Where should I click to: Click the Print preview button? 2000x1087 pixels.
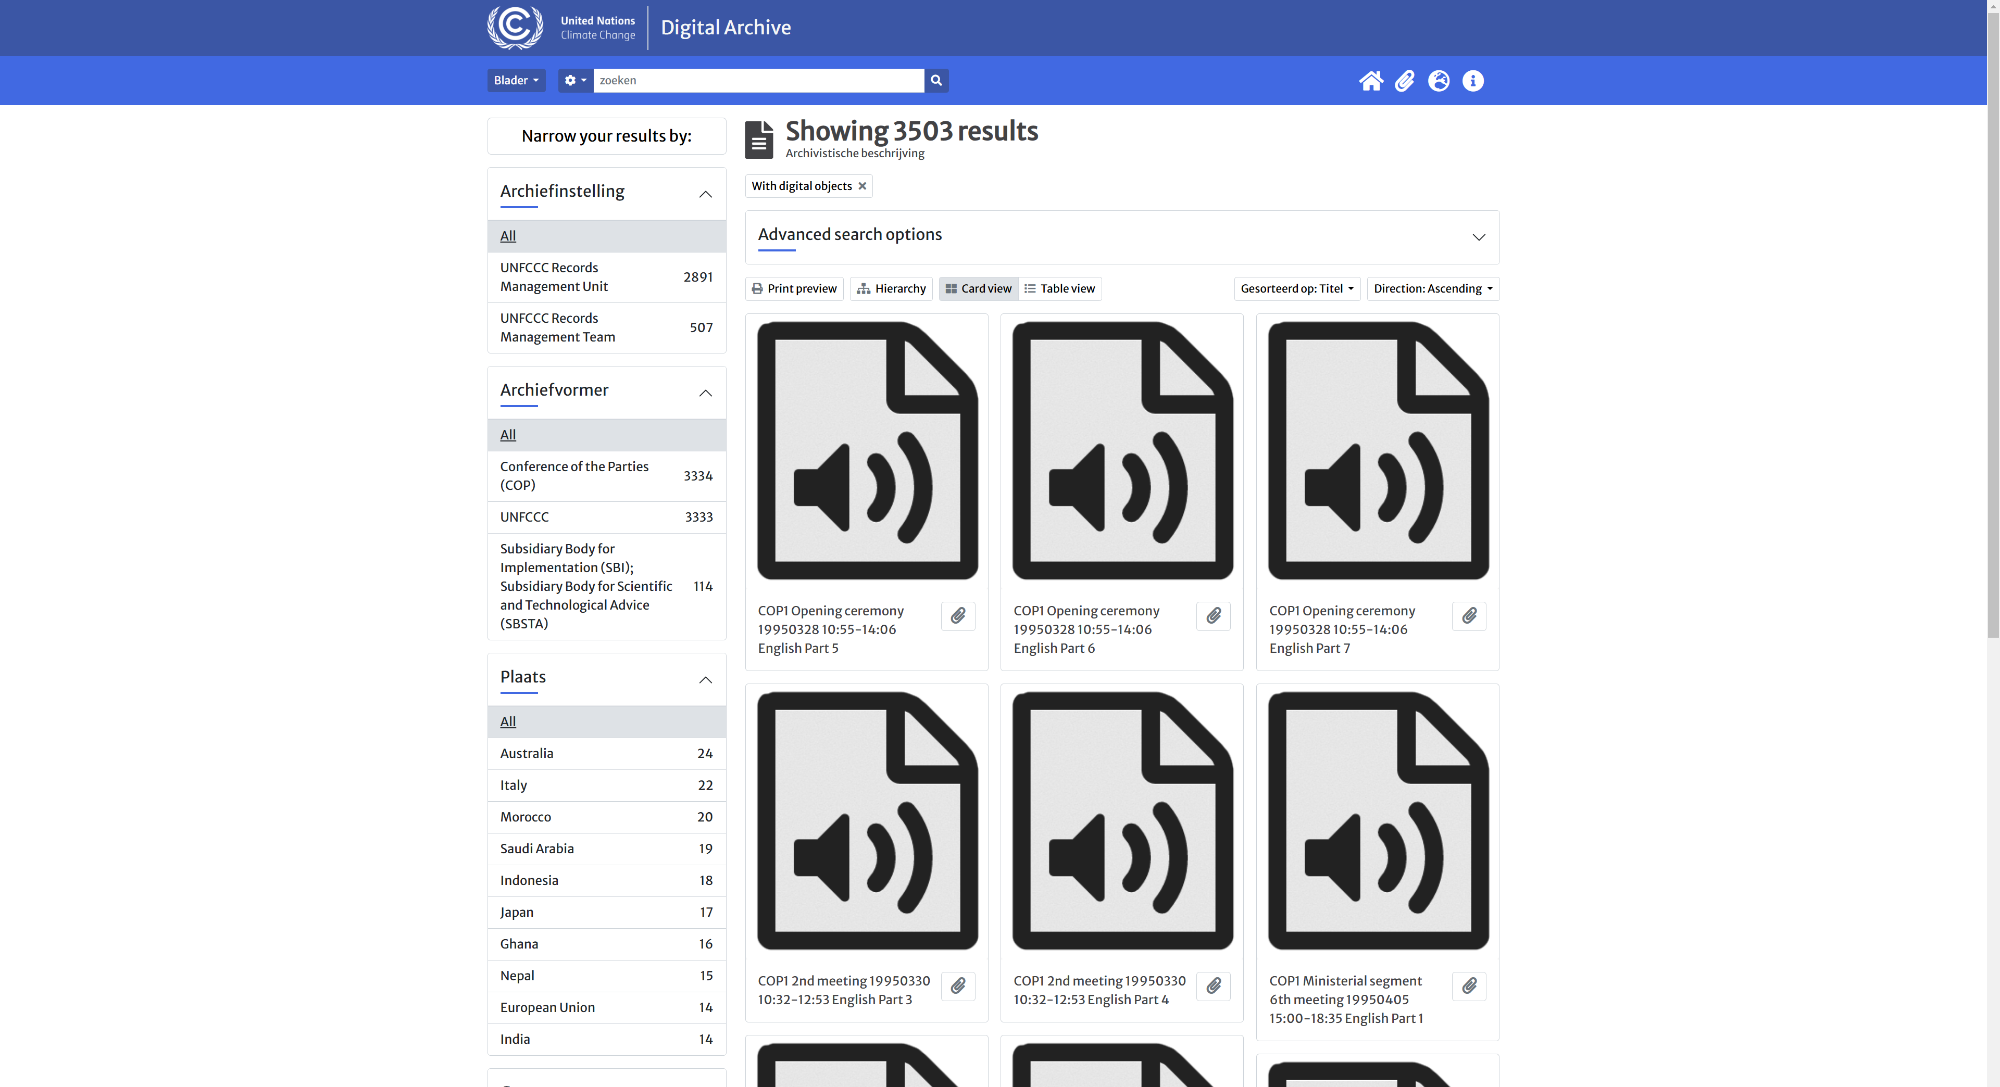pos(794,289)
